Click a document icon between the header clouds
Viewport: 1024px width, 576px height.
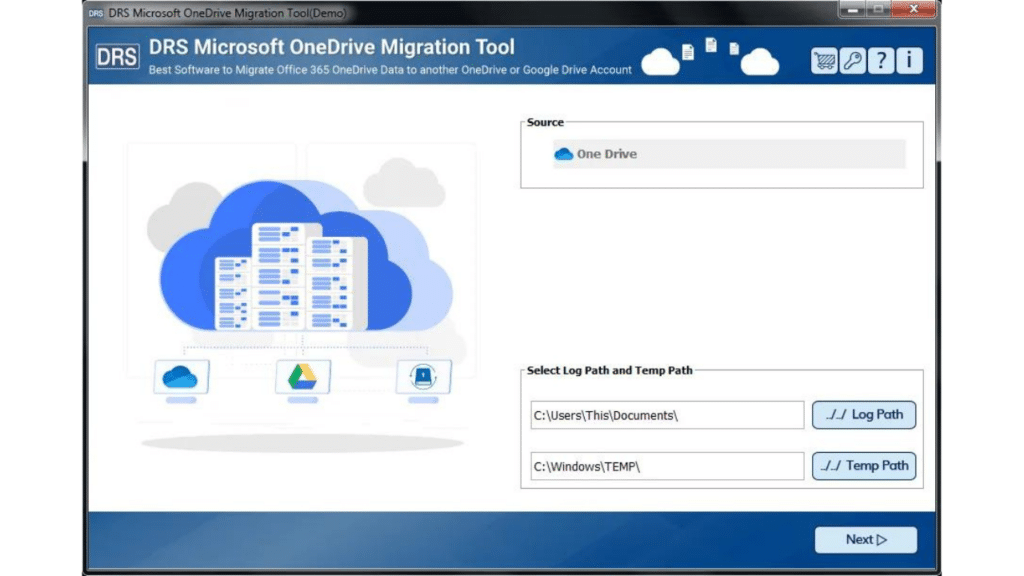point(710,48)
